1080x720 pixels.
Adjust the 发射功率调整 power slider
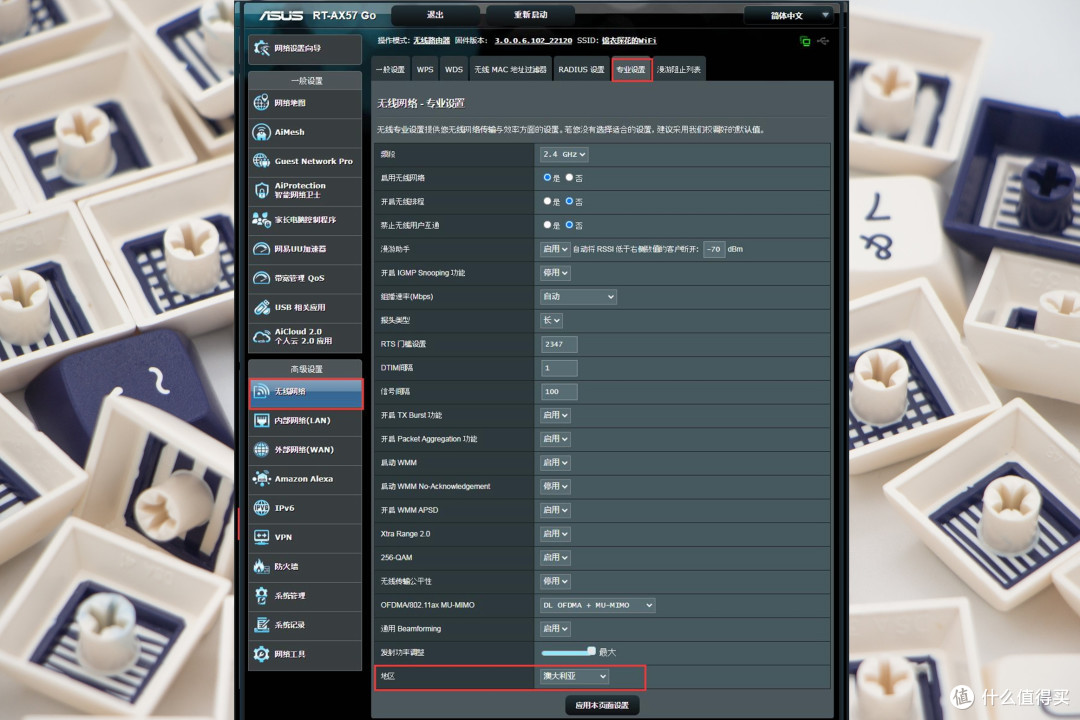569,652
